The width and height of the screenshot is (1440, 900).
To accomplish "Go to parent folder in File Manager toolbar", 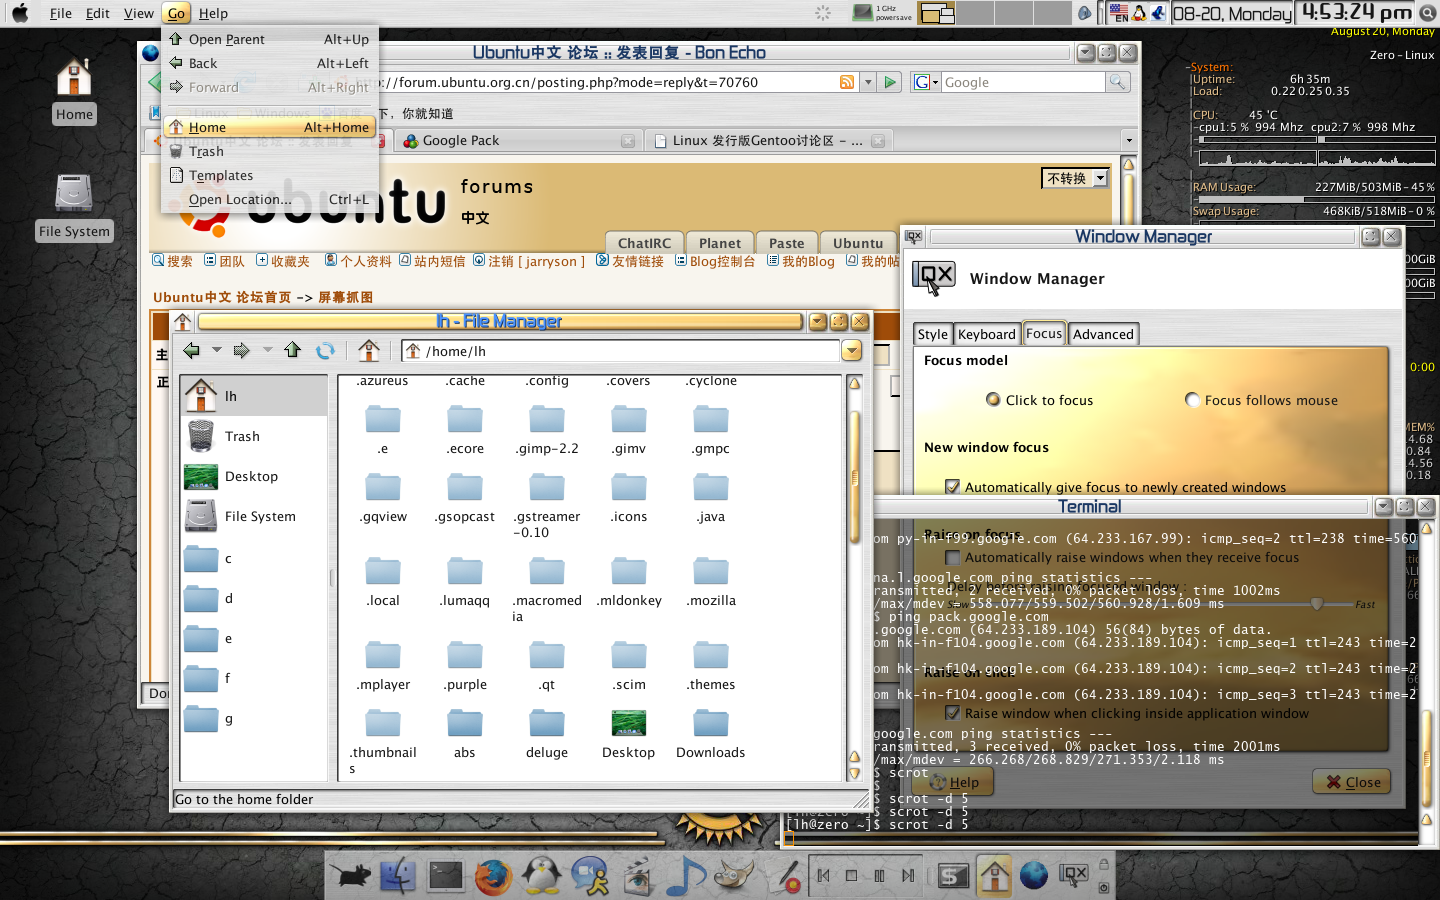I will (x=292, y=350).
